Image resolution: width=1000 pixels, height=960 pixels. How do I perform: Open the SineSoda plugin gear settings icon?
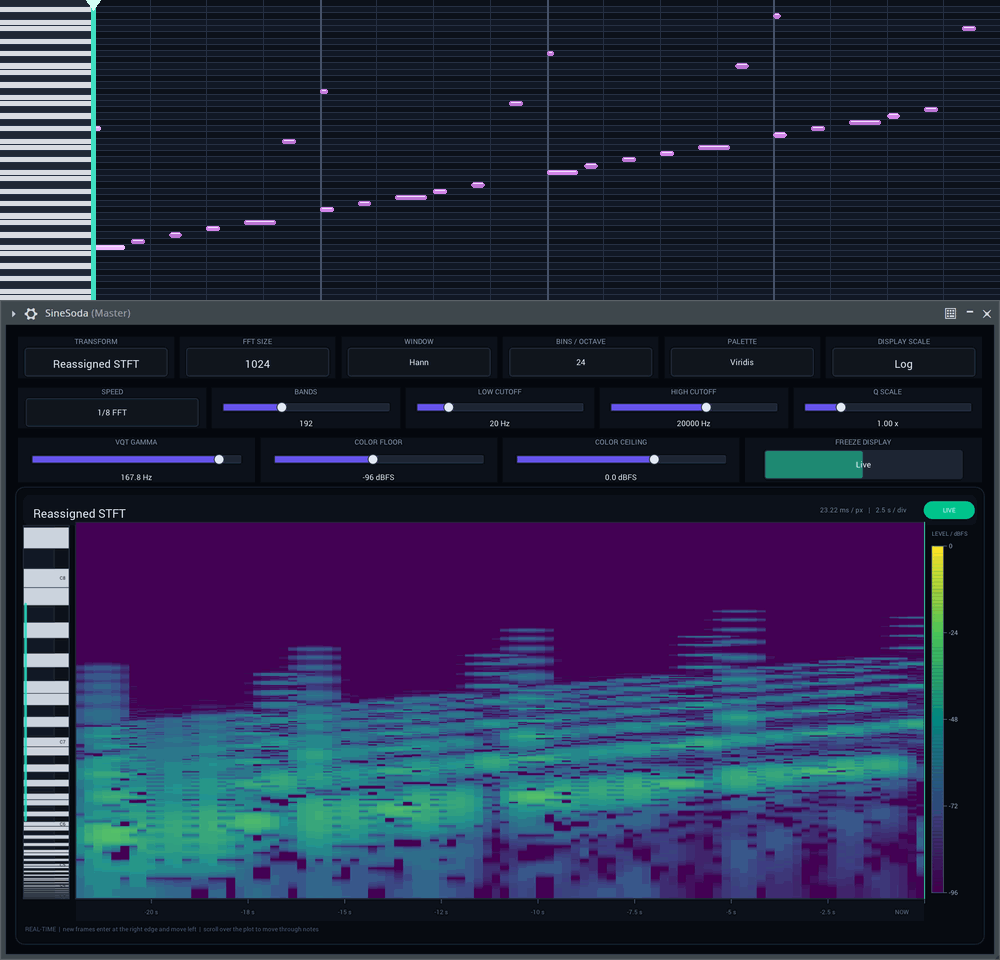pos(31,313)
